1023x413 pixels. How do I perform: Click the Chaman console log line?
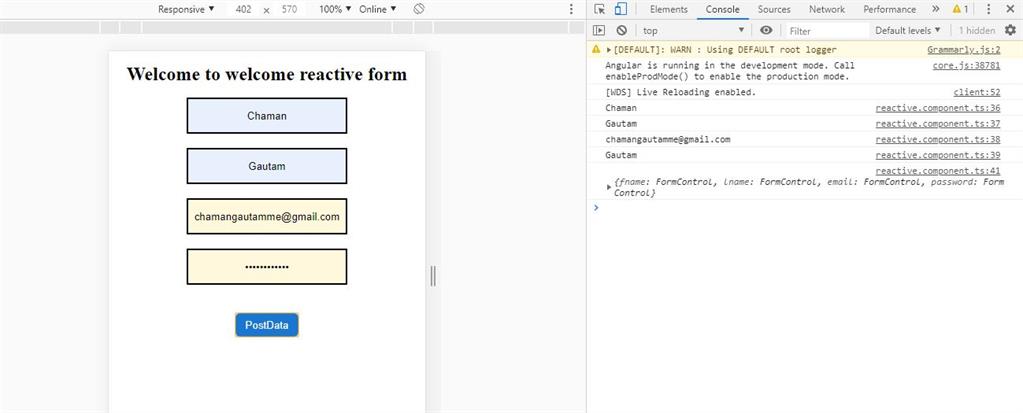621,108
